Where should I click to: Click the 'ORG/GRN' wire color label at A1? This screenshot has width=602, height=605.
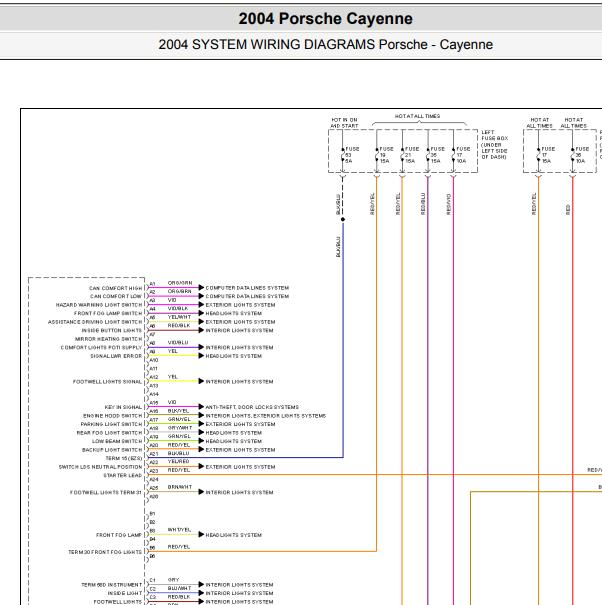tap(180, 283)
